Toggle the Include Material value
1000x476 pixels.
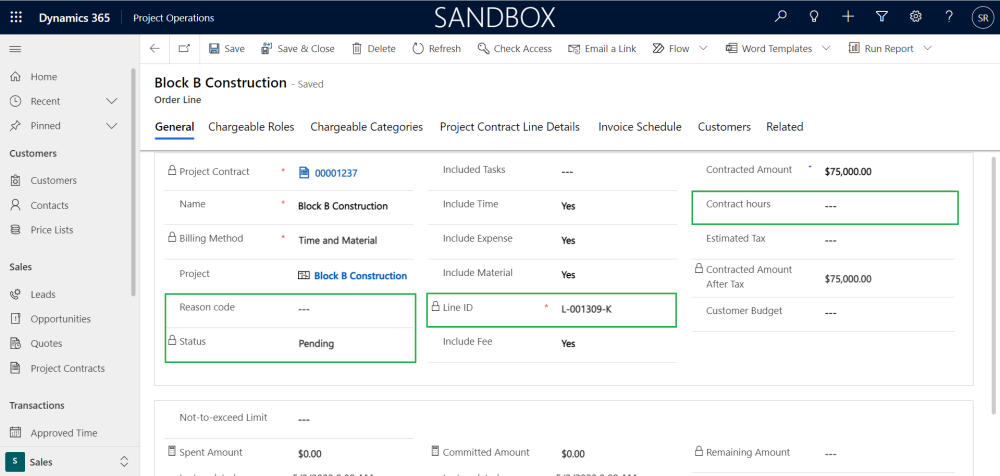tap(568, 275)
